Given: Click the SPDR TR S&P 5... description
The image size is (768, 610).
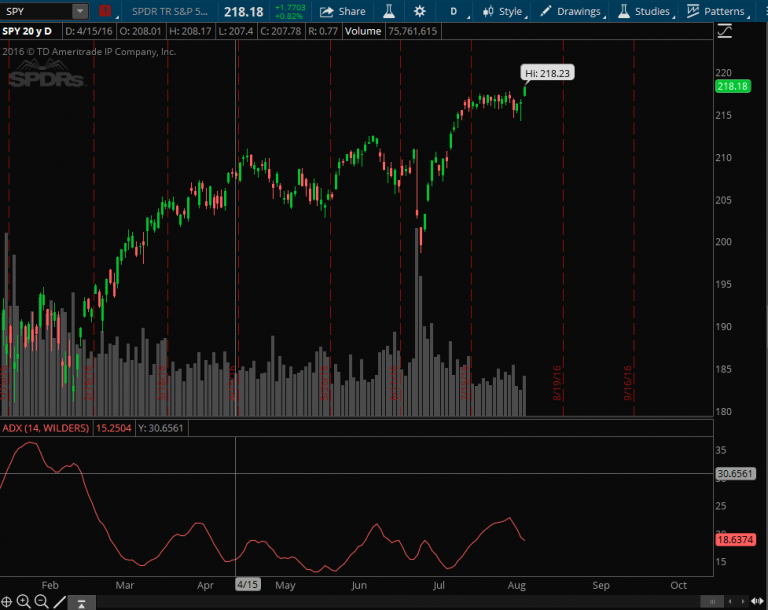Looking at the screenshot, I should [169, 11].
